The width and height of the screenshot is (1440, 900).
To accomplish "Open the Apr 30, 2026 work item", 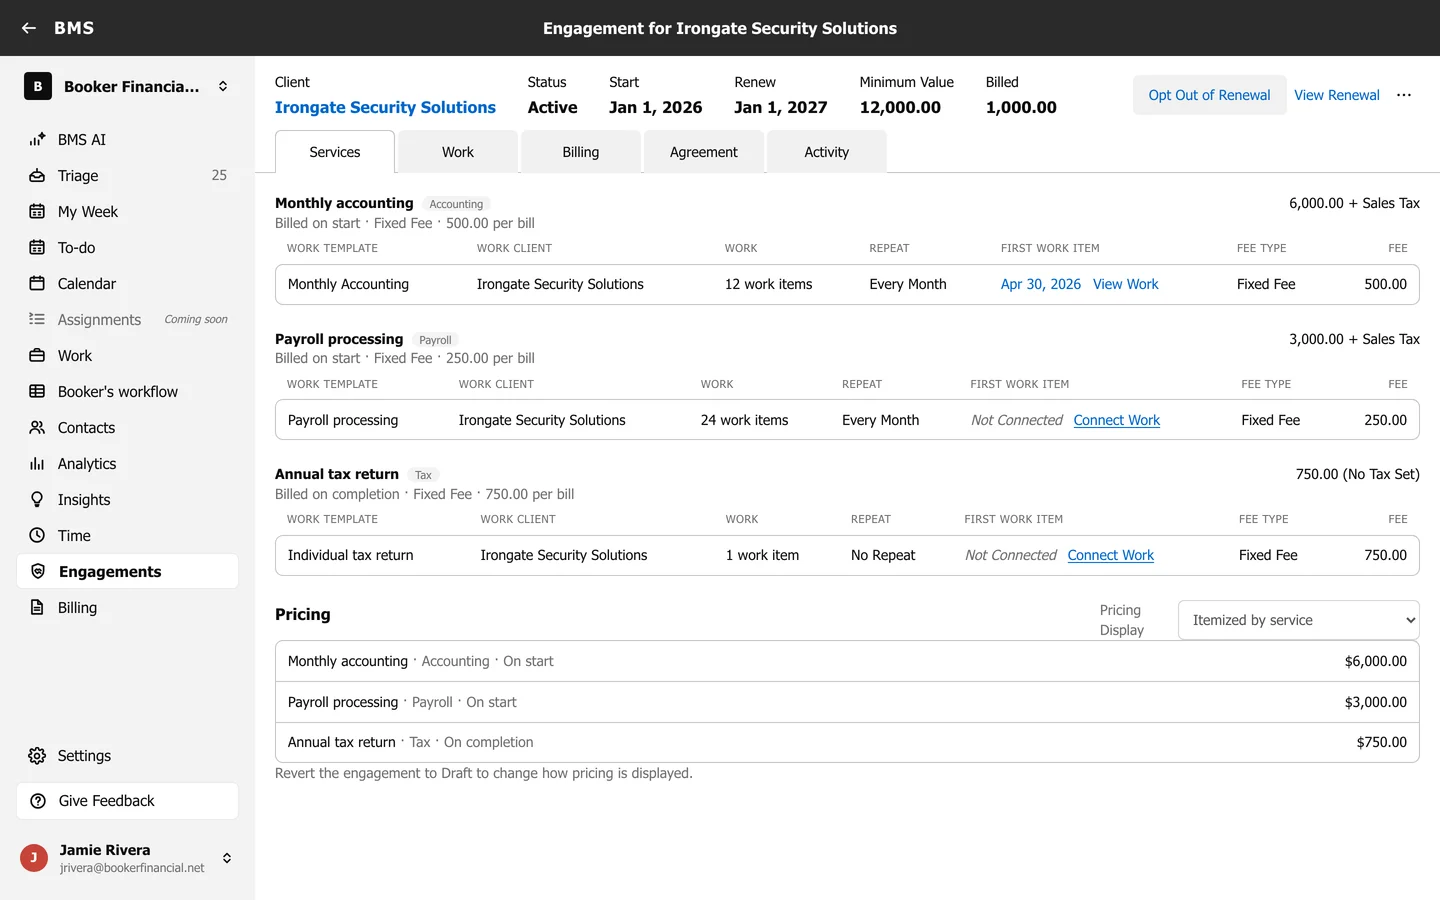I will 1041,284.
